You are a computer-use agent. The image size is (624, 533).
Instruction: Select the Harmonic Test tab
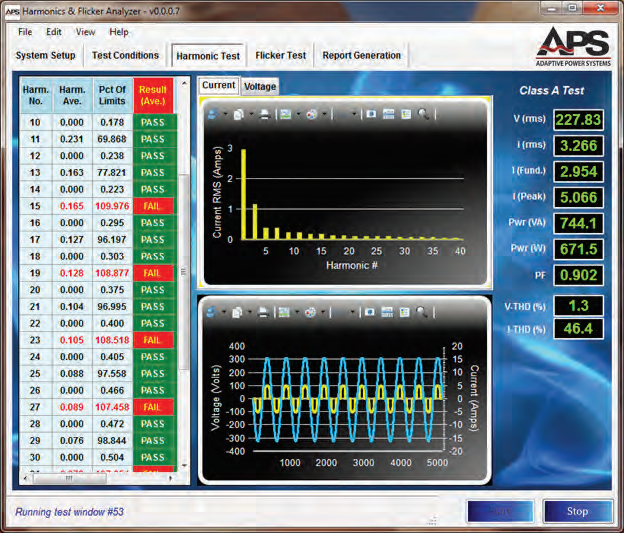coord(208,56)
